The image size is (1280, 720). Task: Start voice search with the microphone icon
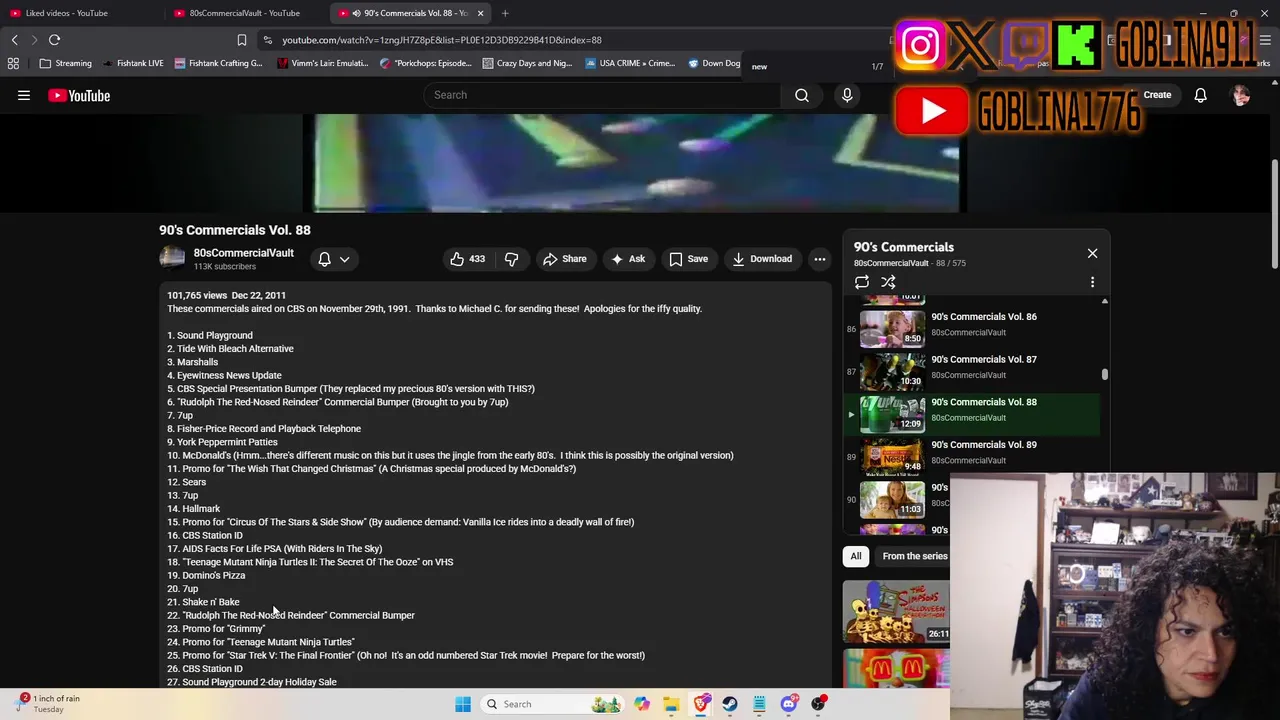[x=847, y=95]
